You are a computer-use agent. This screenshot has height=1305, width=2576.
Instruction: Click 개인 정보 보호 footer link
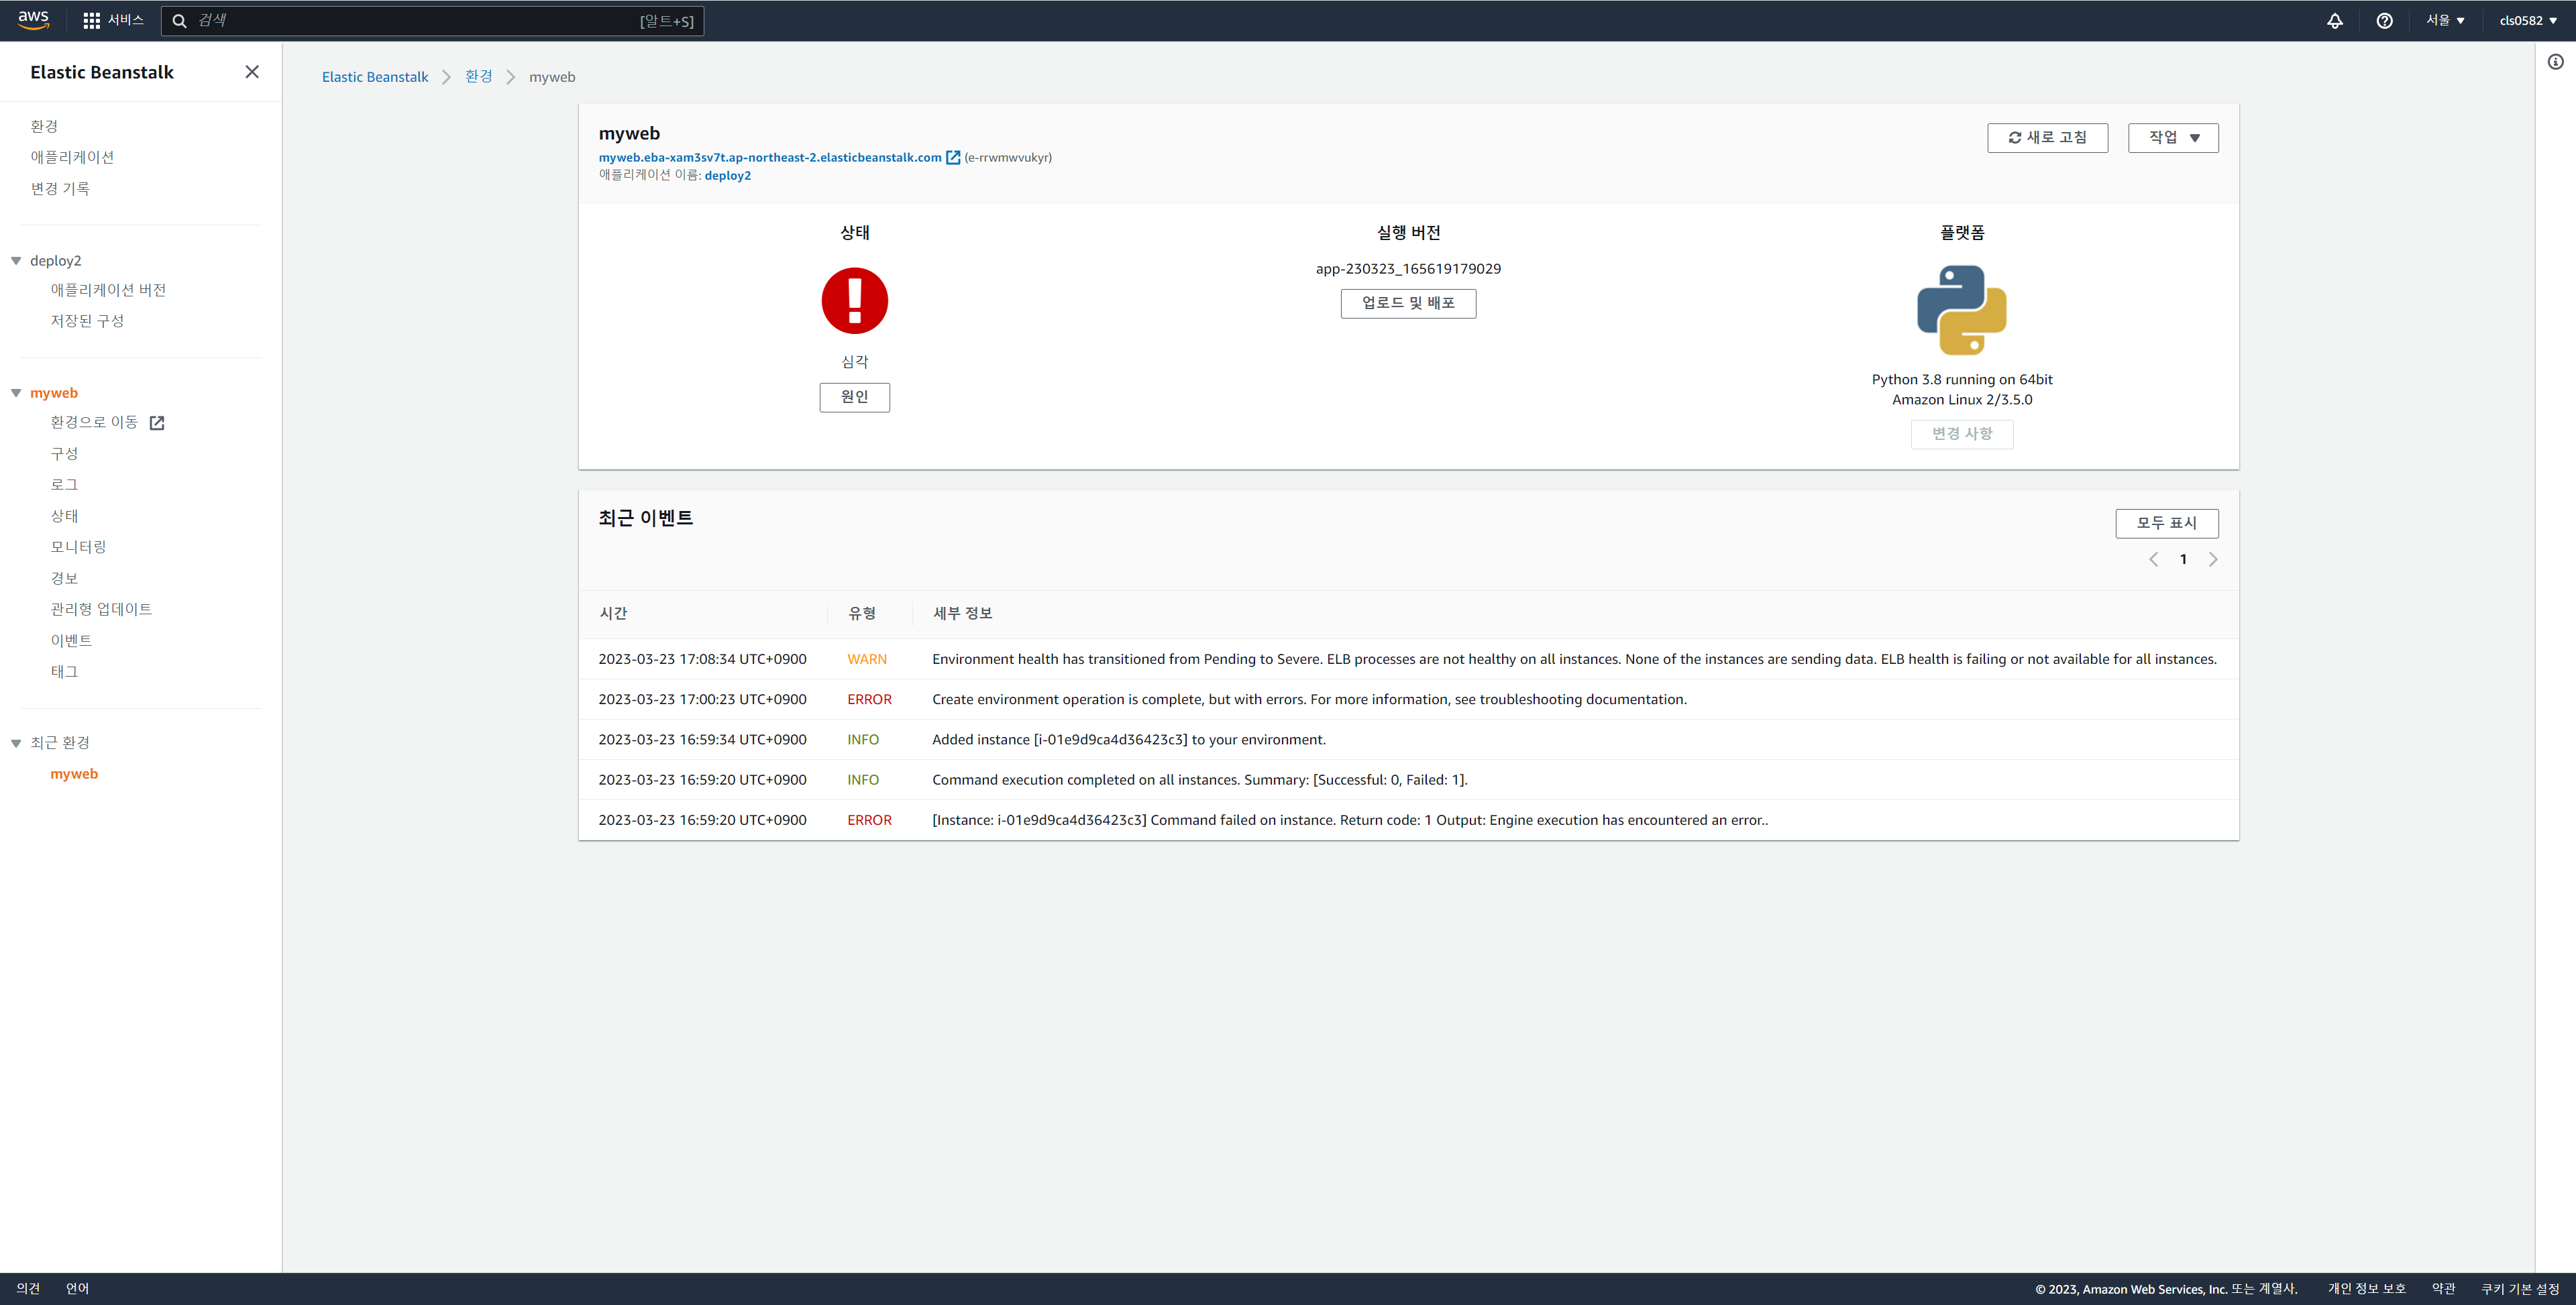tap(2366, 1289)
